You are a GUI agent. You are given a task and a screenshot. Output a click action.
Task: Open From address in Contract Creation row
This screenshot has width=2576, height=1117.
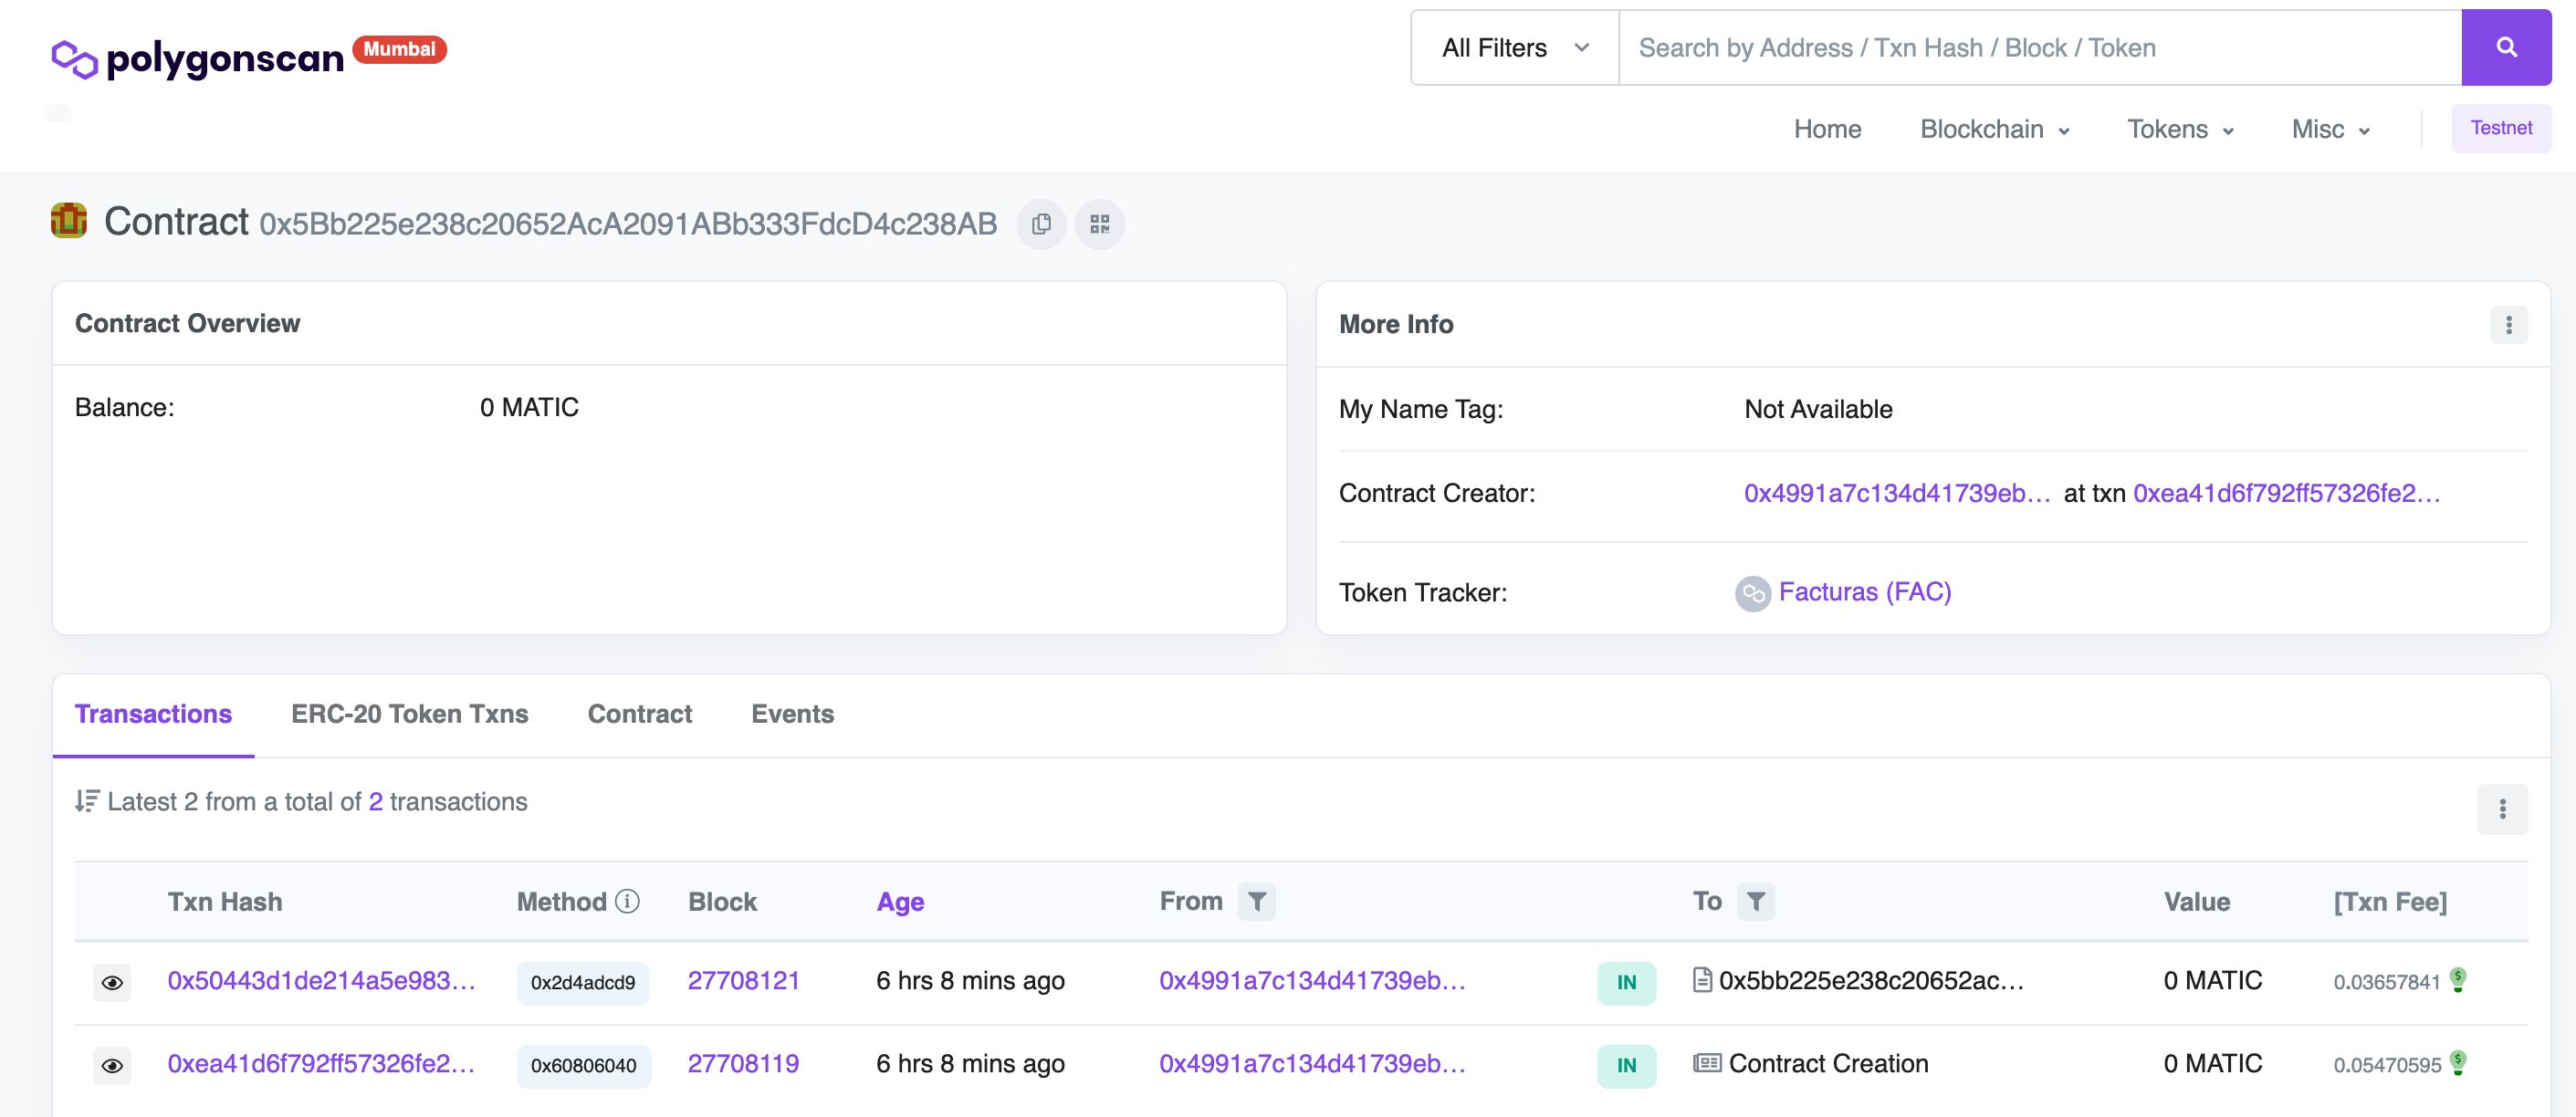(1312, 1063)
